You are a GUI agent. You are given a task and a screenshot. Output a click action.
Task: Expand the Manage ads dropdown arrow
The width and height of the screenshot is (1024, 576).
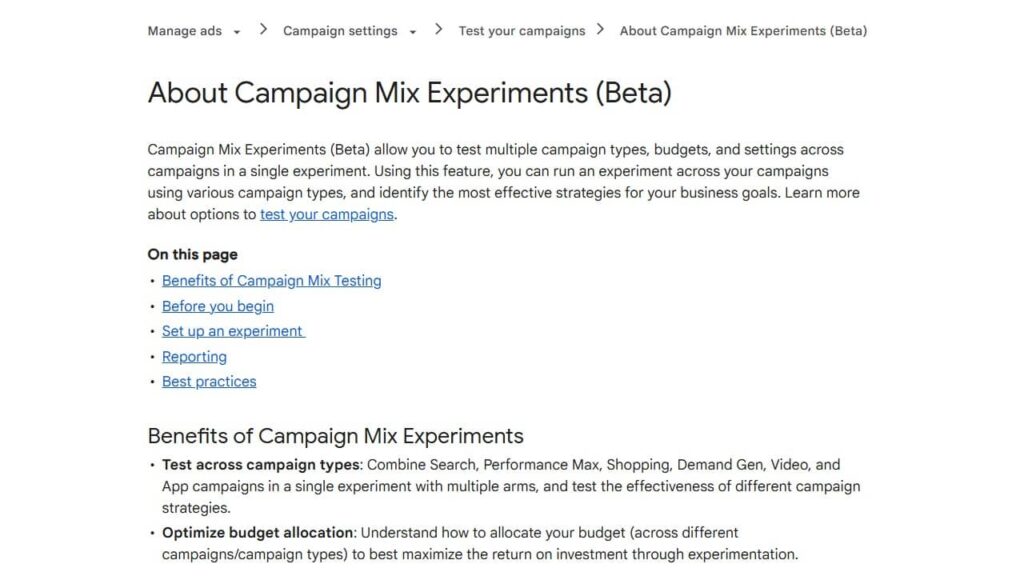[237, 31]
